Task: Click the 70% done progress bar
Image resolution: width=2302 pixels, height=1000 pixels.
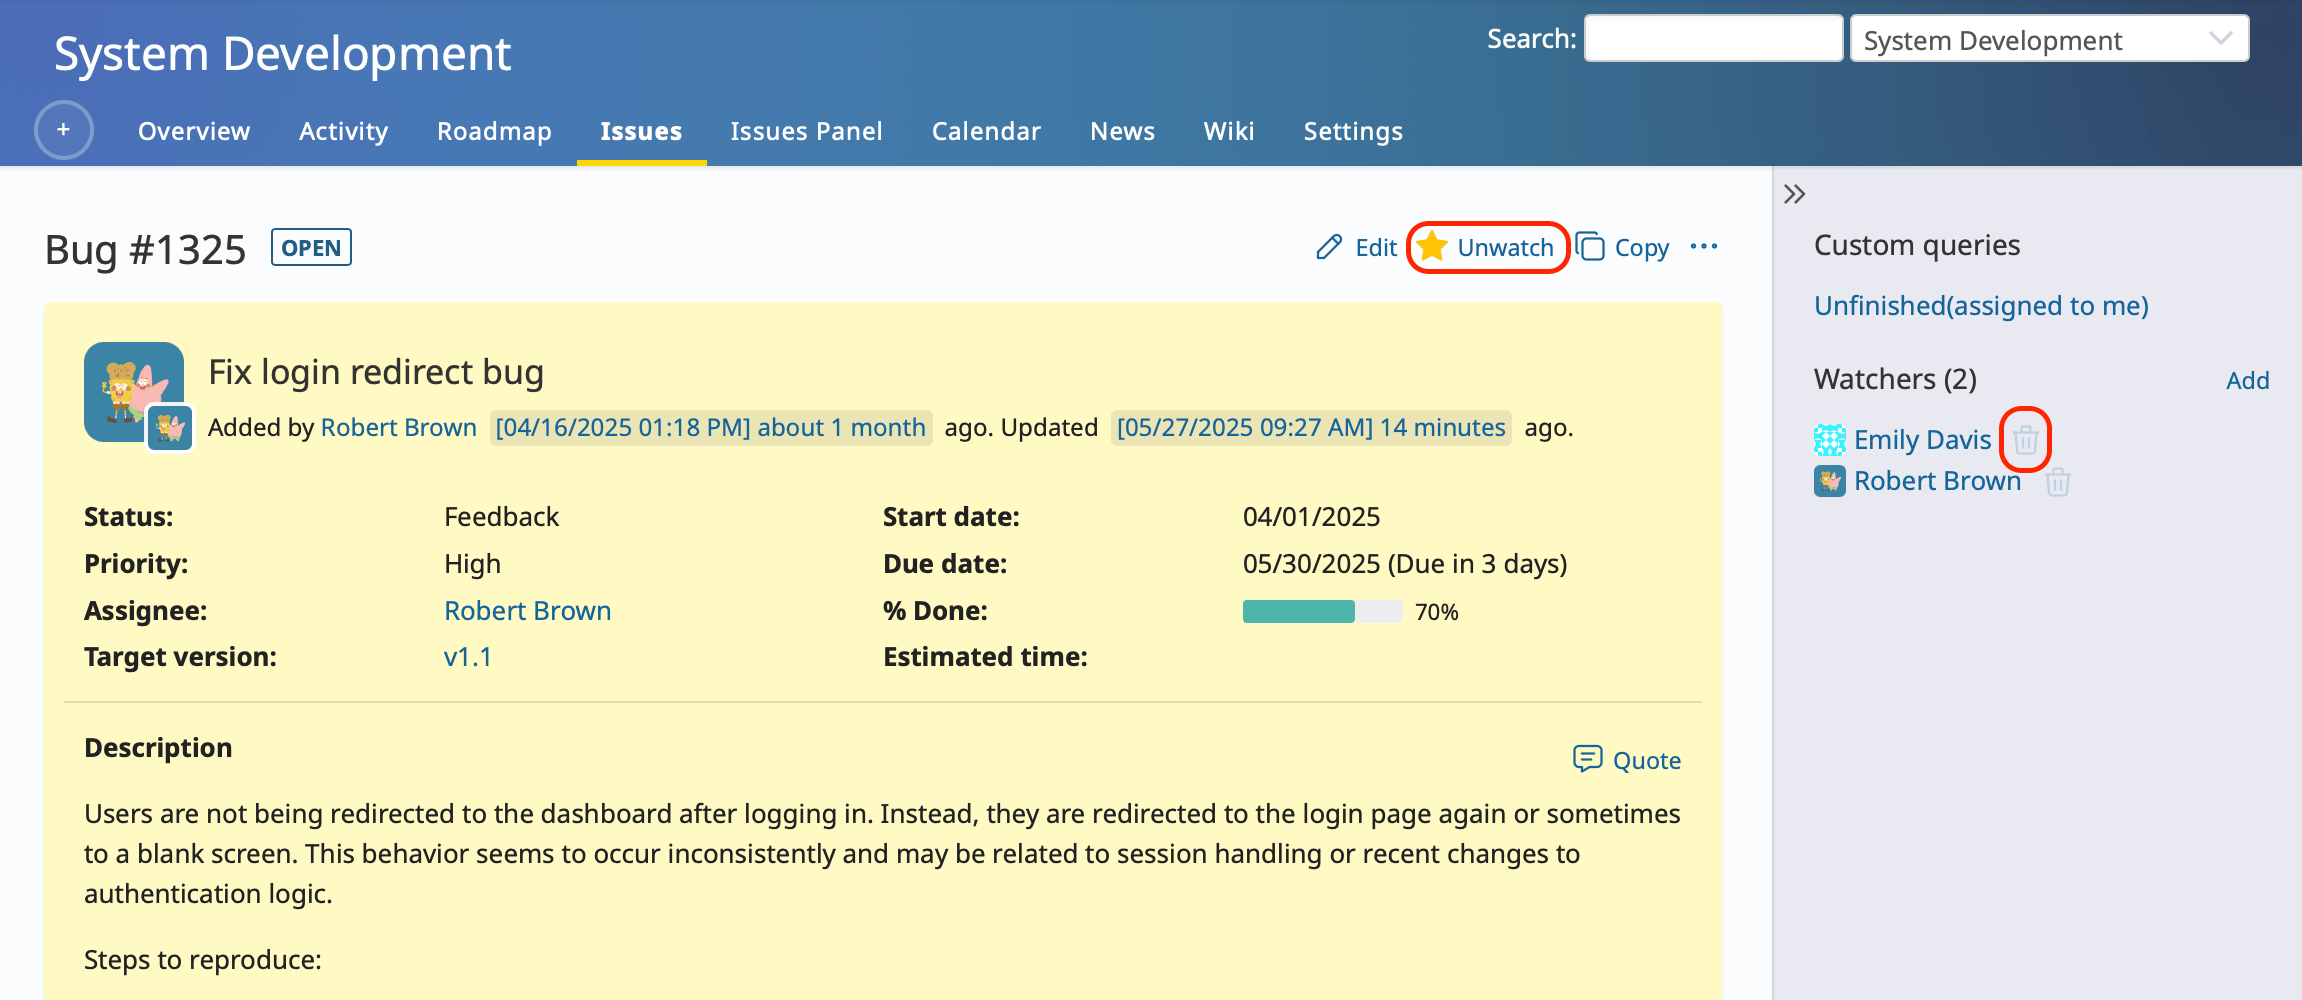Action: click(1321, 612)
